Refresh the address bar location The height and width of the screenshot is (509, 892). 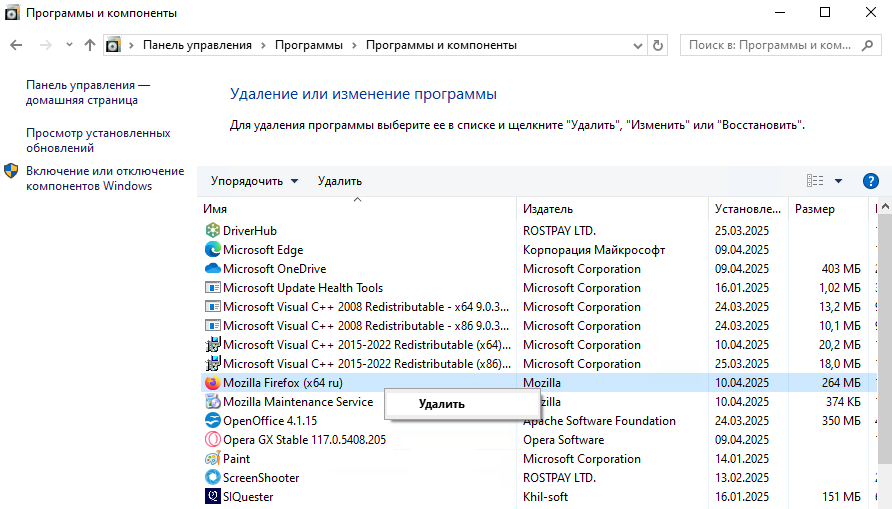pos(658,45)
